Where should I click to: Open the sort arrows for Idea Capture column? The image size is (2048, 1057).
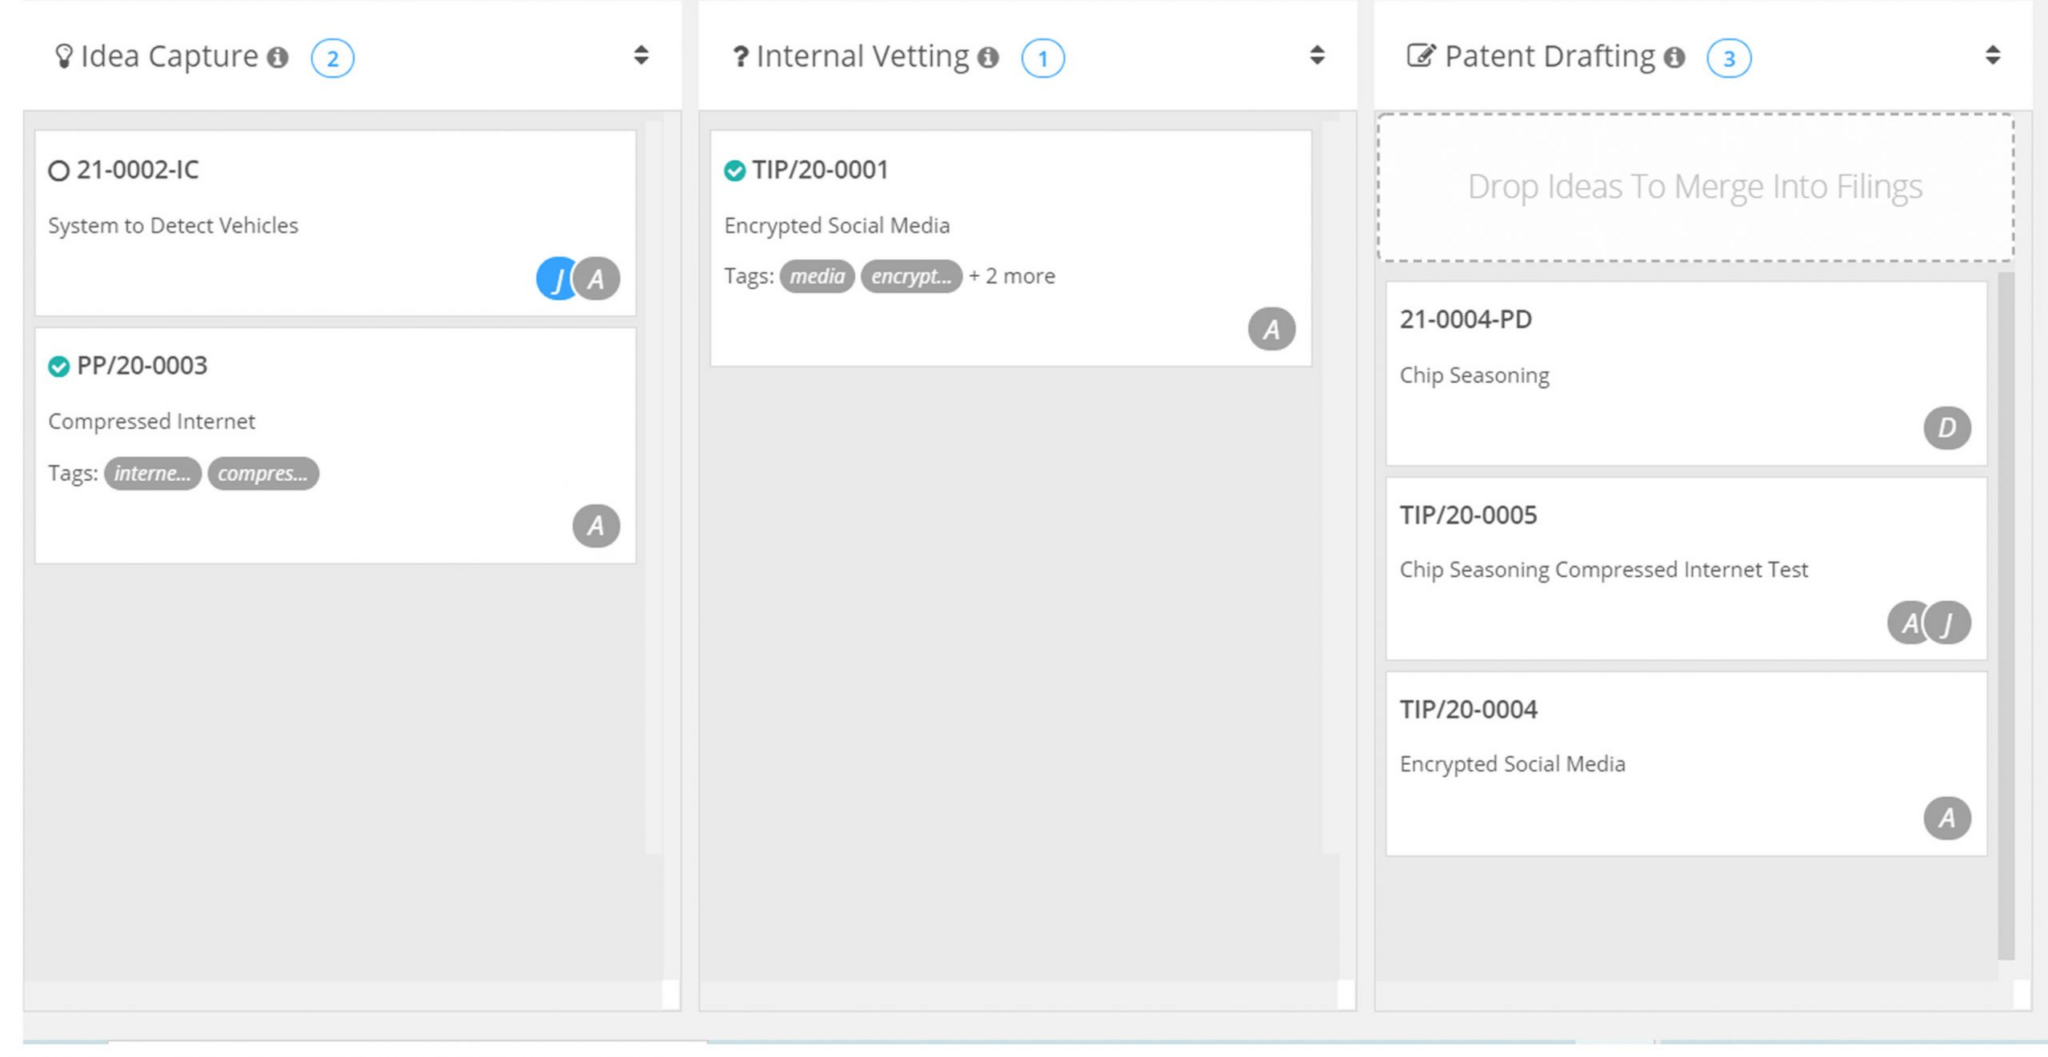pyautogui.click(x=639, y=56)
